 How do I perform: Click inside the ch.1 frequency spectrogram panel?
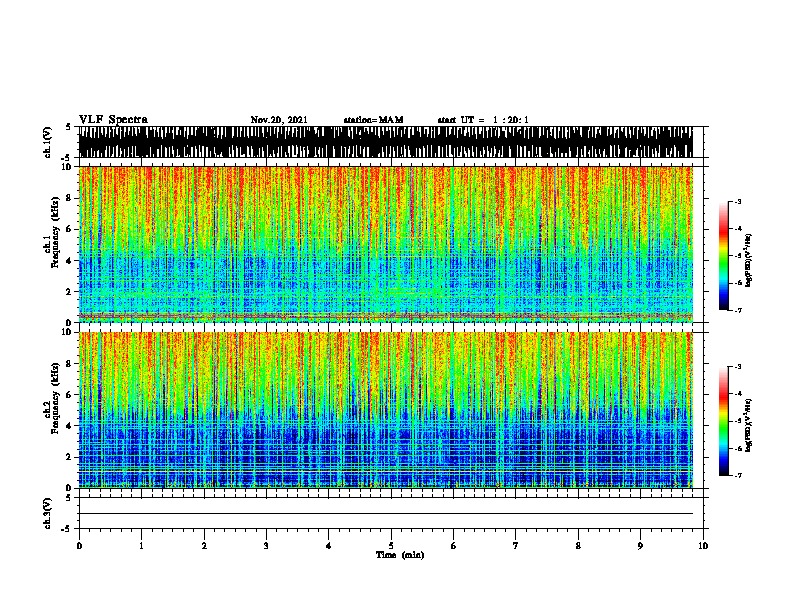[385, 244]
